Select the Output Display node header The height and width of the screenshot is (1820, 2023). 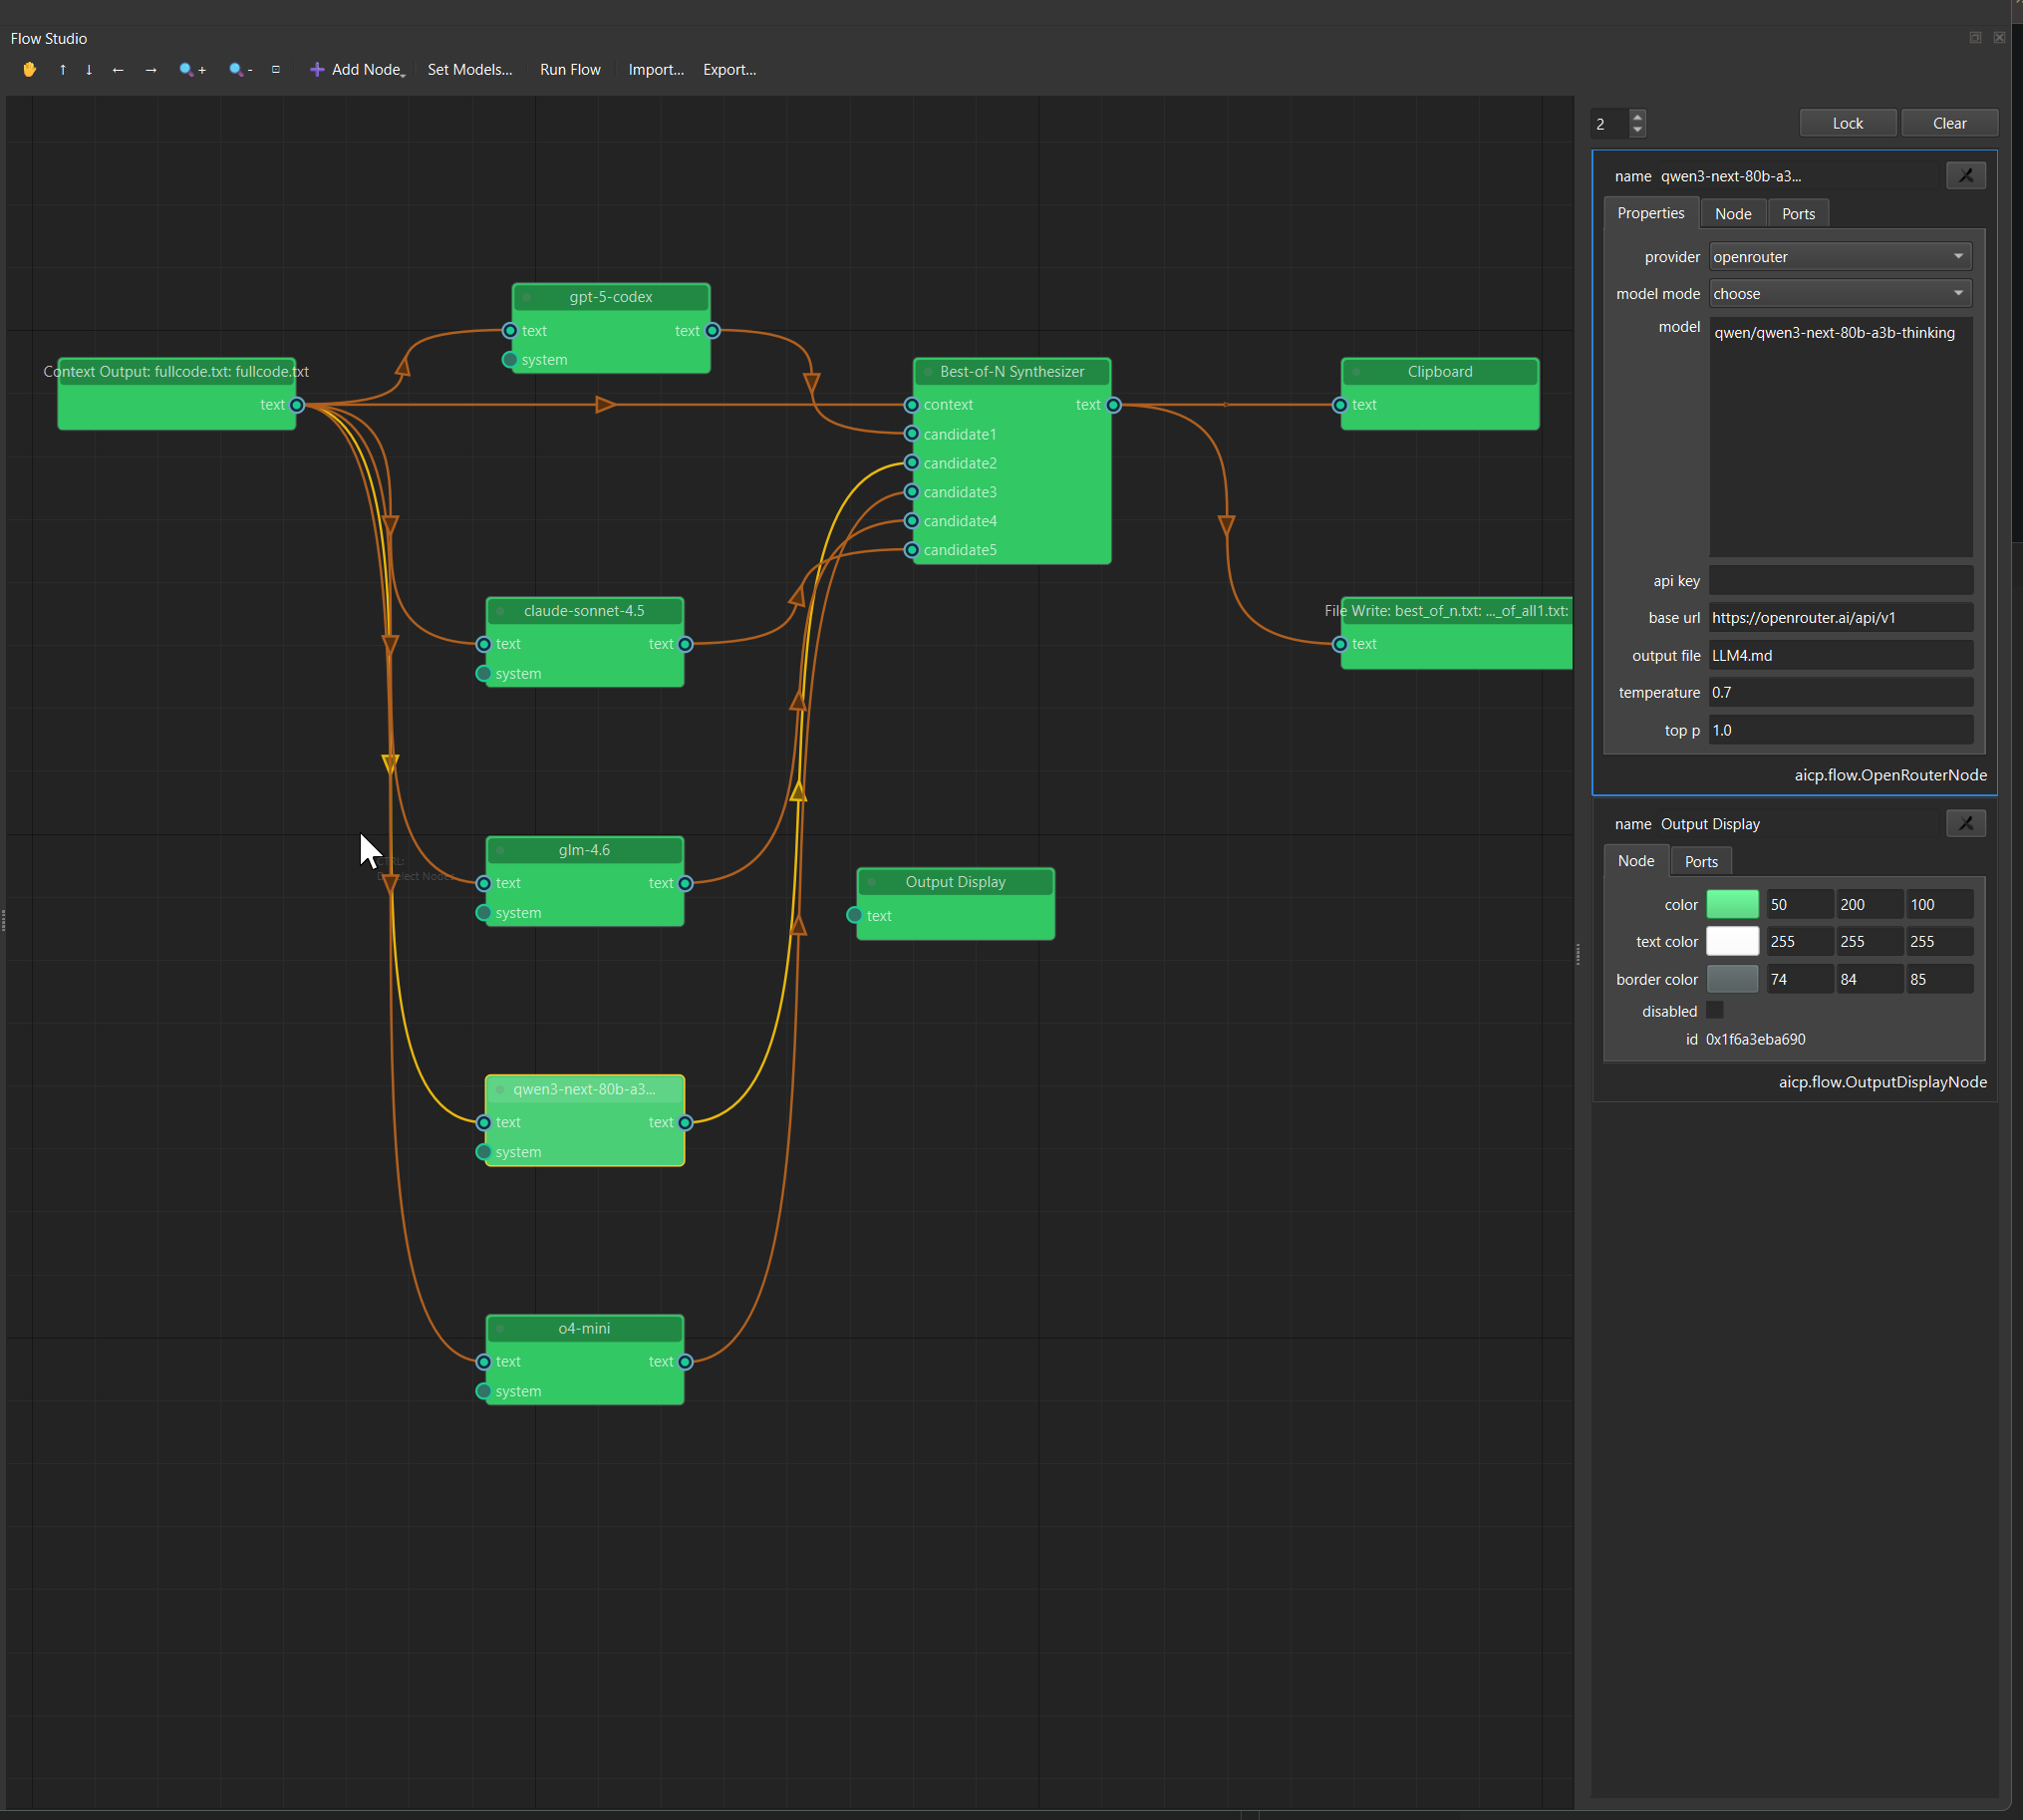coord(955,882)
